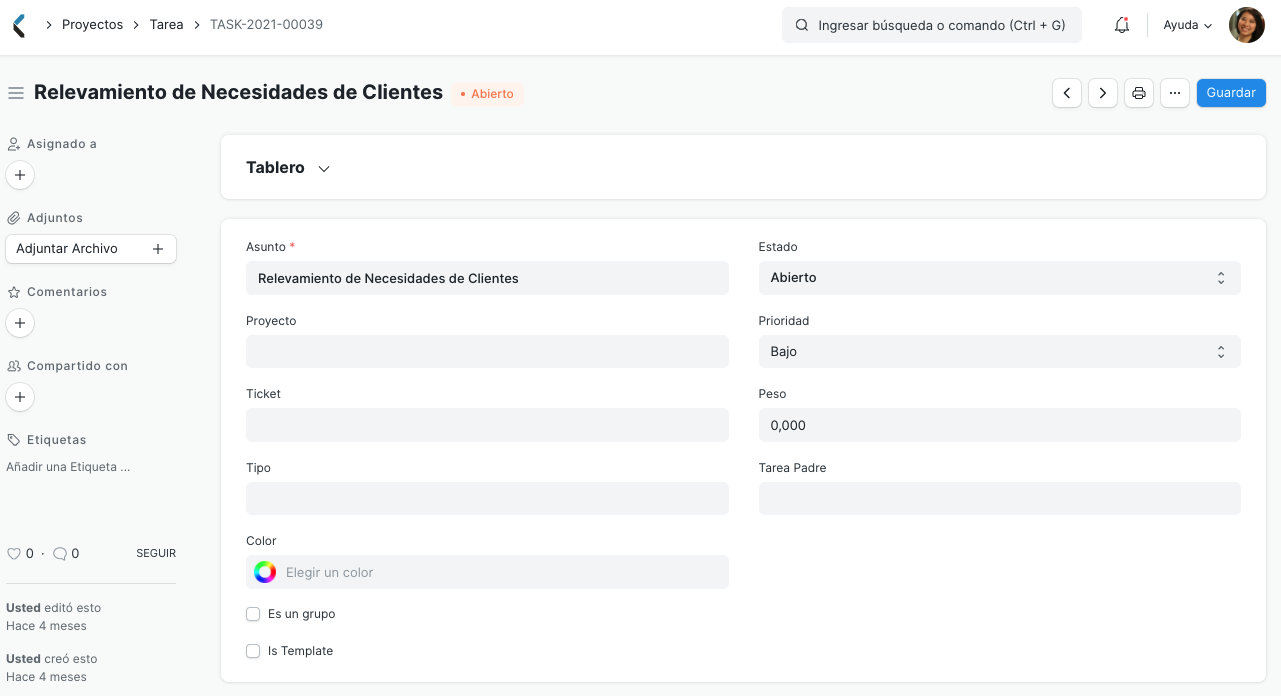Open the Ayuda help dropdown
Image resolution: width=1281 pixels, height=696 pixels.
tap(1187, 25)
